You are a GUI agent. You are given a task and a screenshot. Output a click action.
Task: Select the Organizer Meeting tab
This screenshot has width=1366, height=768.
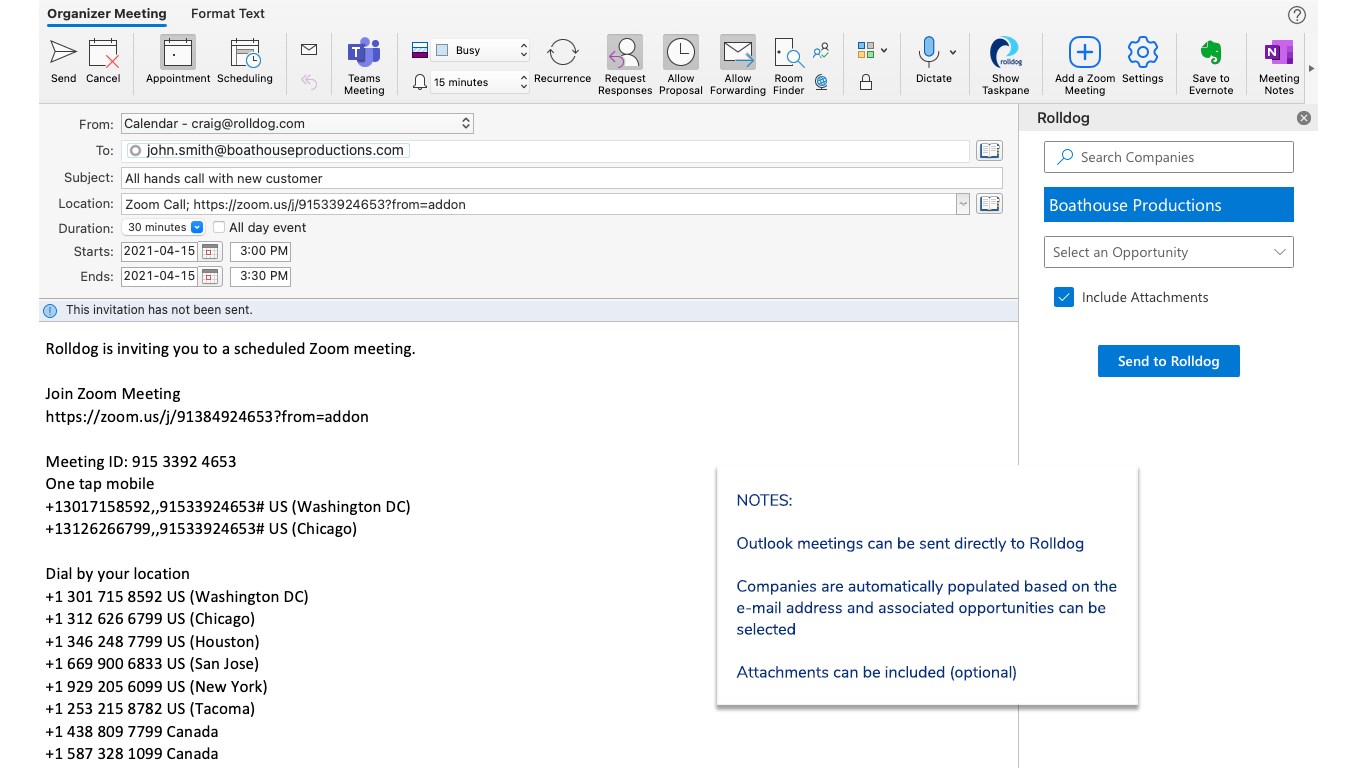tap(107, 14)
